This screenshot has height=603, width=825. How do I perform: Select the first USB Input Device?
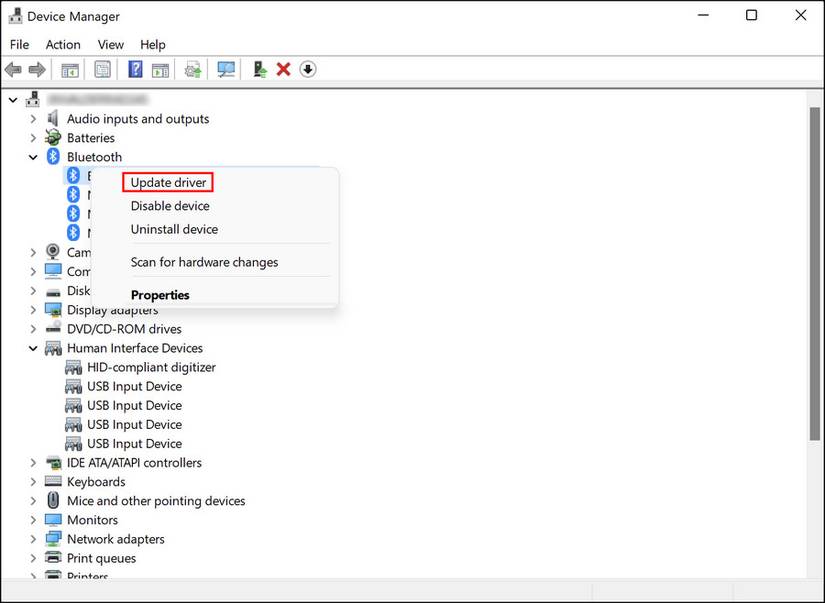click(x=135, y=386)
